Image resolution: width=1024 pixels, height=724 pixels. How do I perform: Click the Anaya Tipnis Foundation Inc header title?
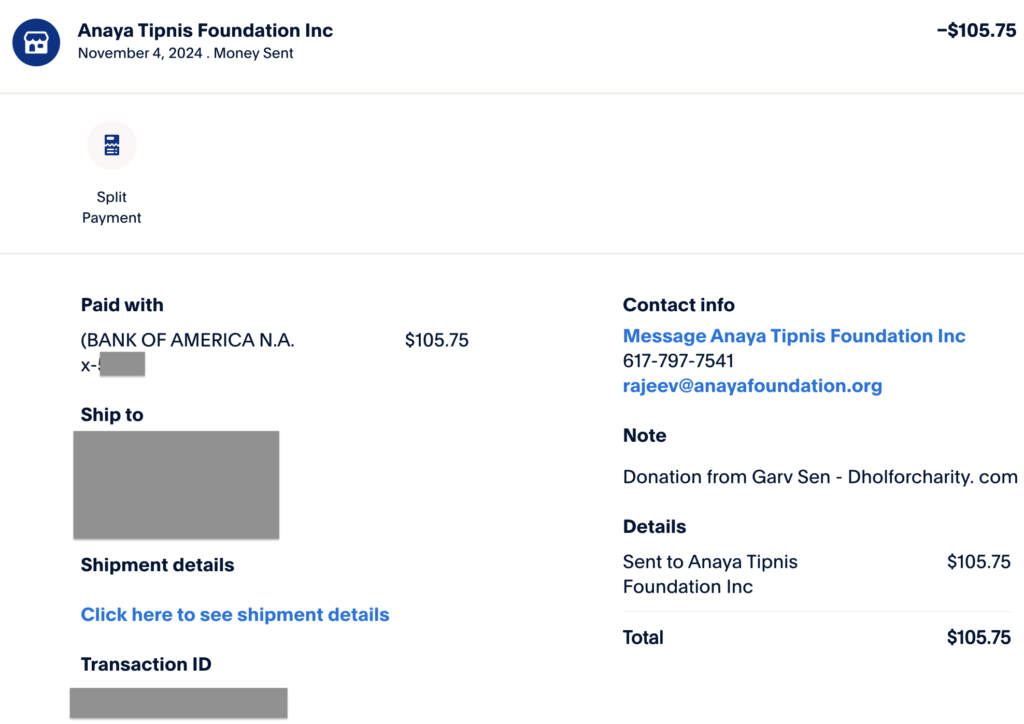coord(205,30)
